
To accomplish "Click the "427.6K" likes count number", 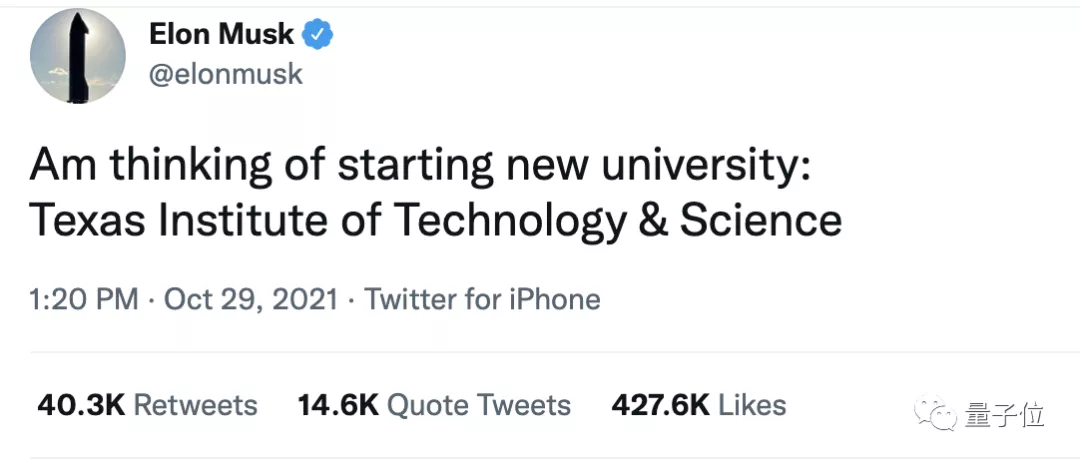I will coord(660,405).
